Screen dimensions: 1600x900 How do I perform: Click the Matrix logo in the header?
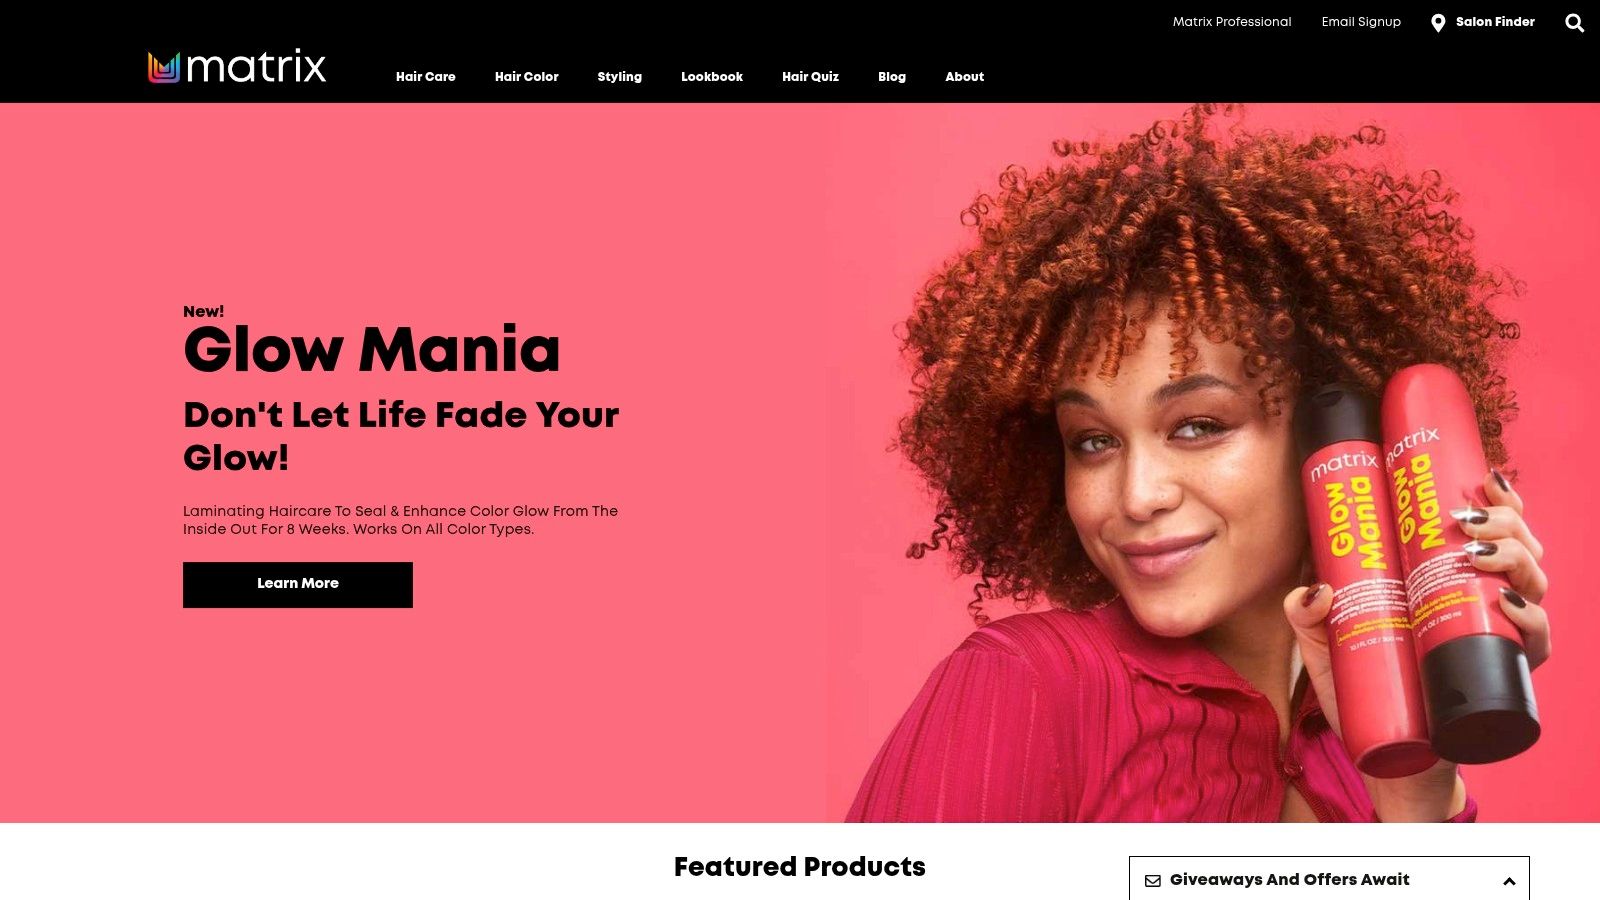pyautogui.click(x=237, y=67)
